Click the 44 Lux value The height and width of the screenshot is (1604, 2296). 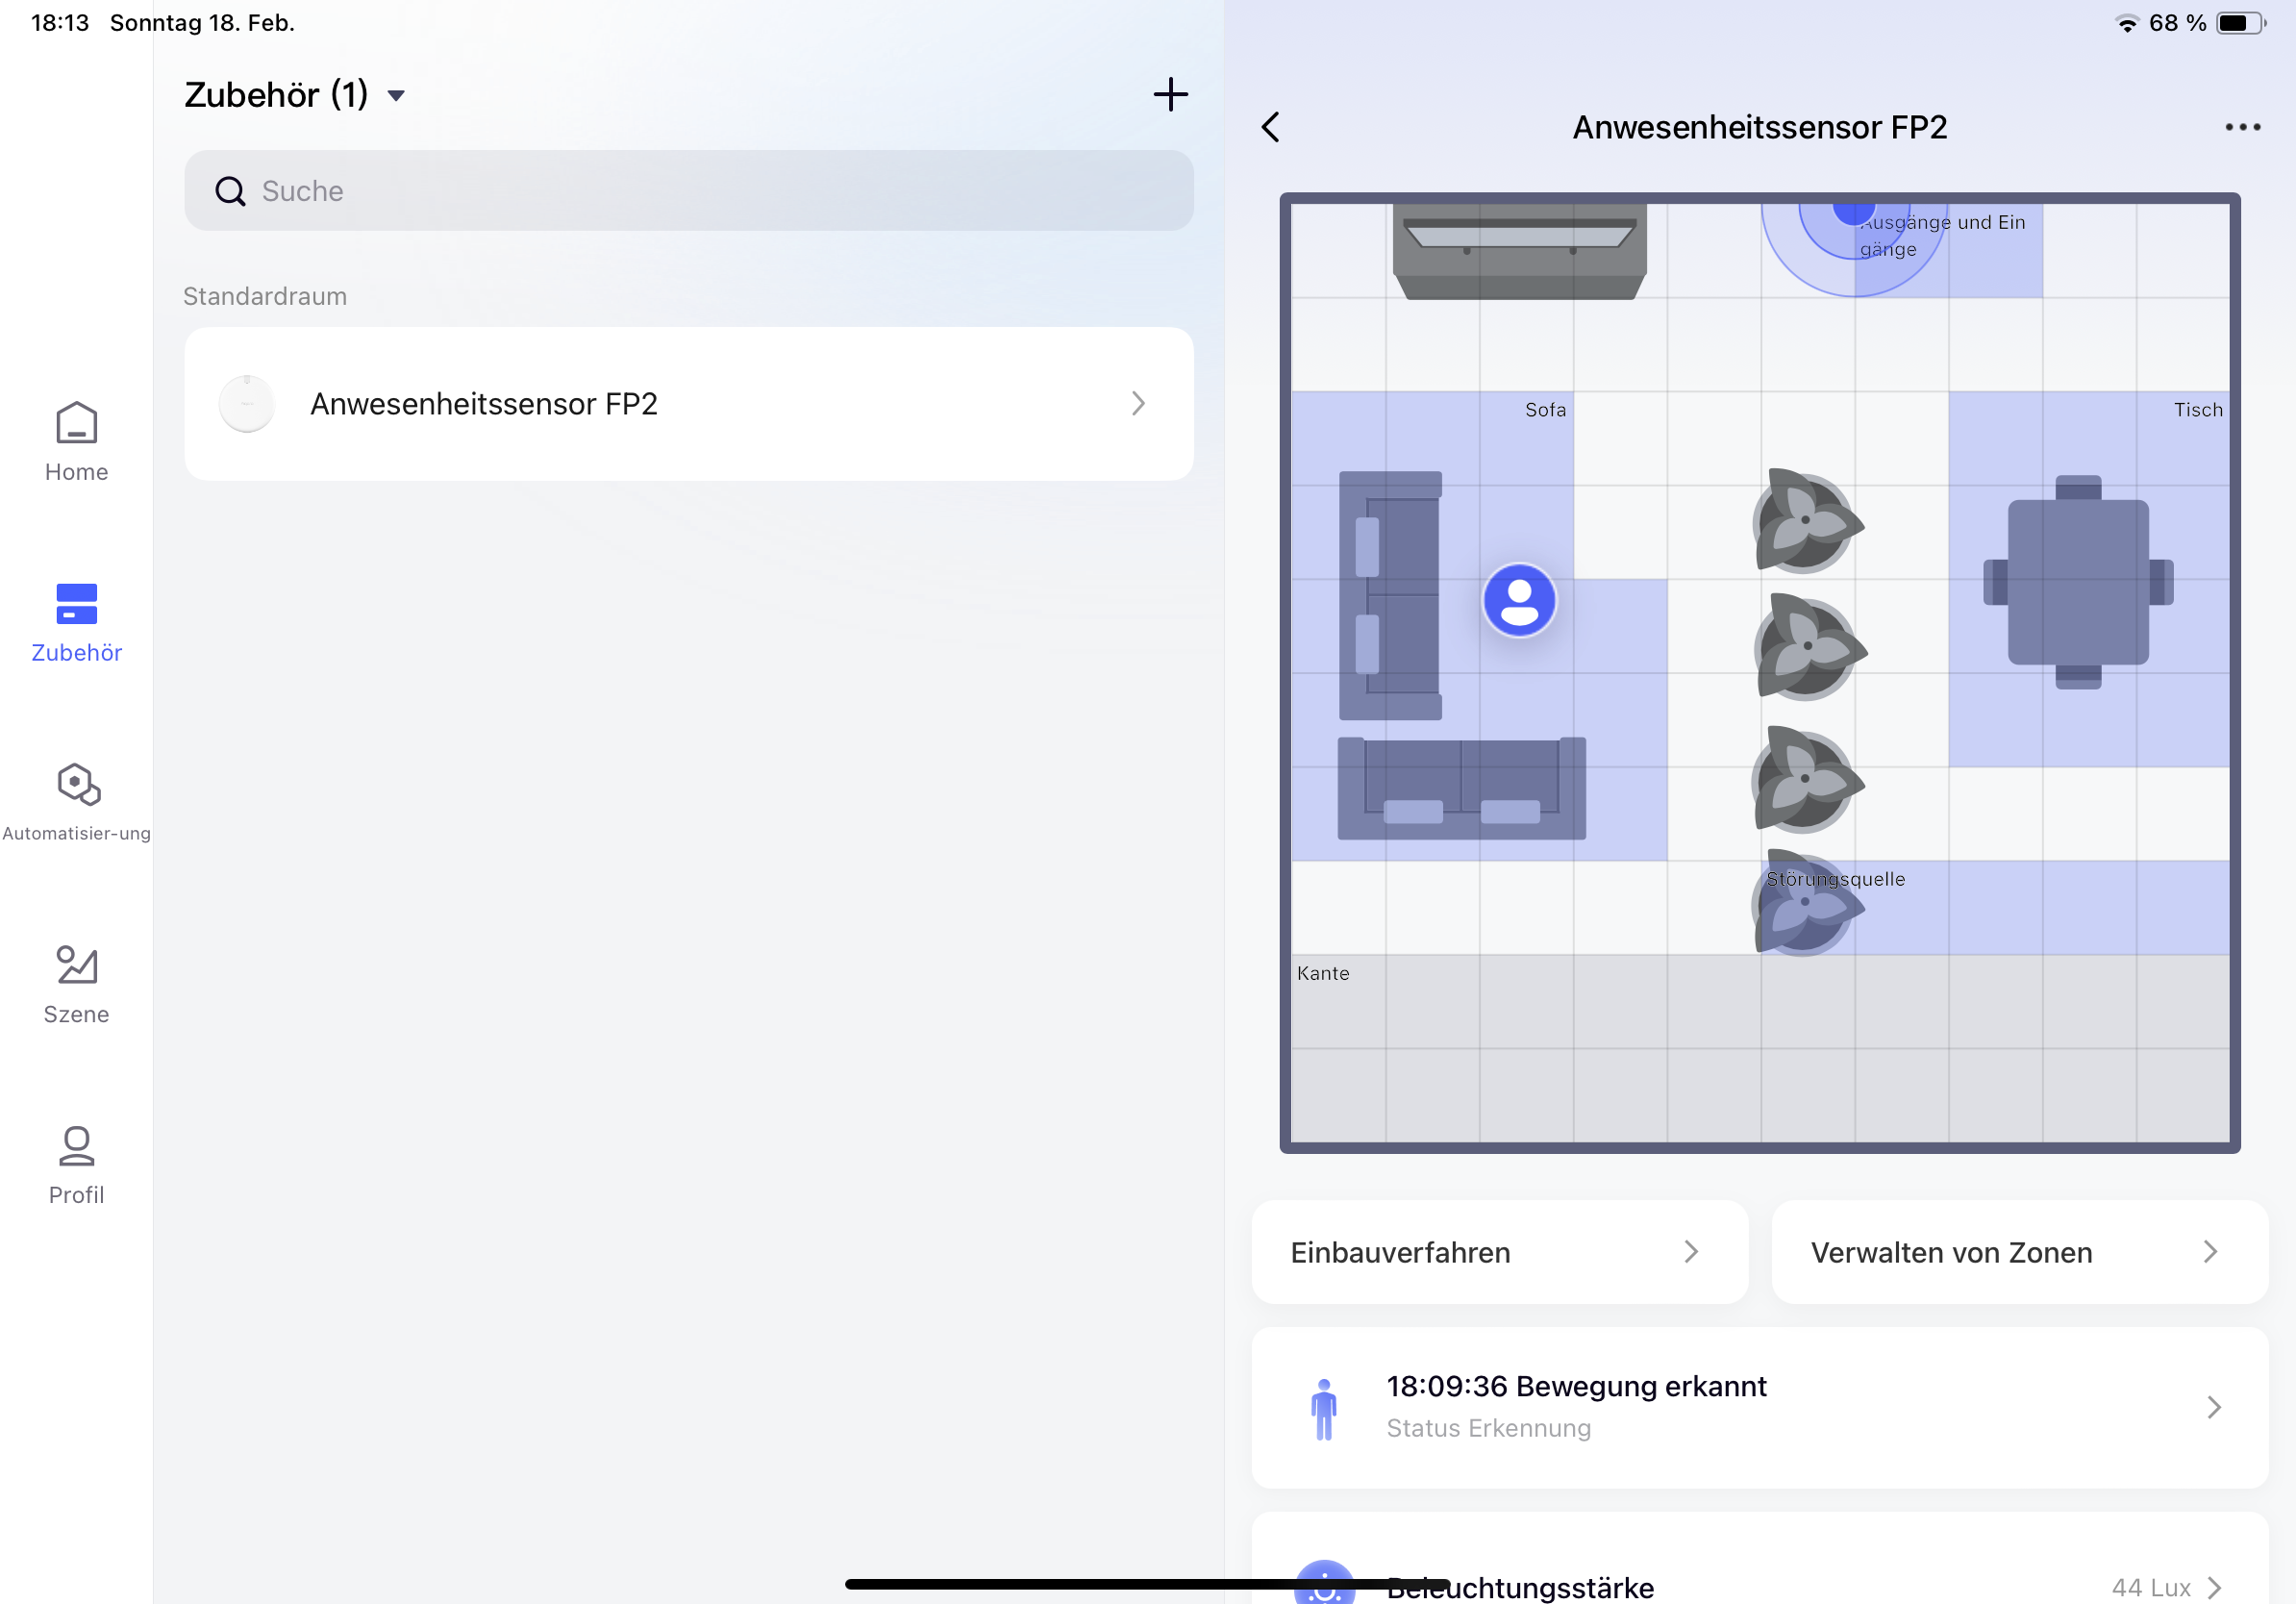2150,1587
